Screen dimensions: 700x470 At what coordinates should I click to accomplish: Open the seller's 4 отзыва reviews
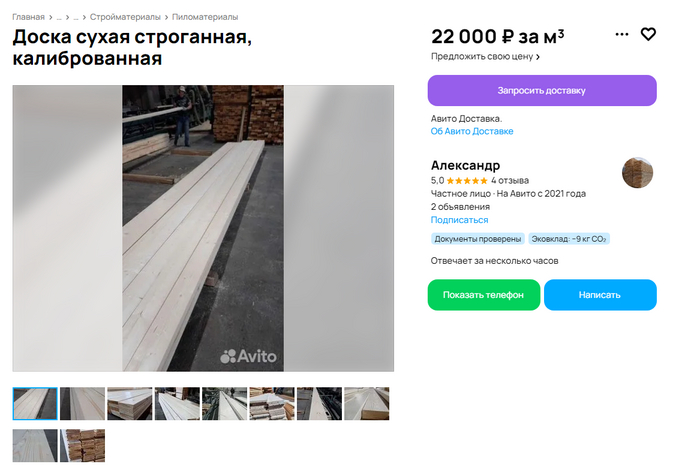pyautogui.click(x=510, y=181)
